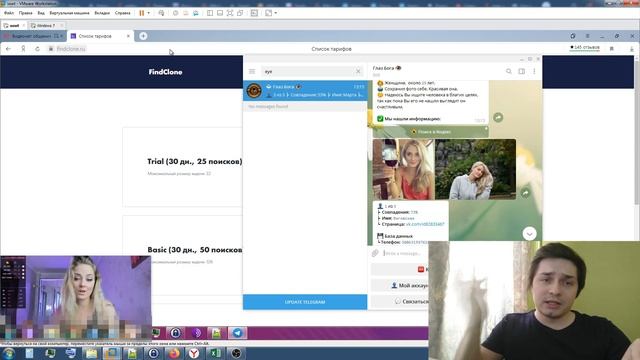640x360 pixels.
Task: Click the findclone.ru address field
Action: coord(71,49)
